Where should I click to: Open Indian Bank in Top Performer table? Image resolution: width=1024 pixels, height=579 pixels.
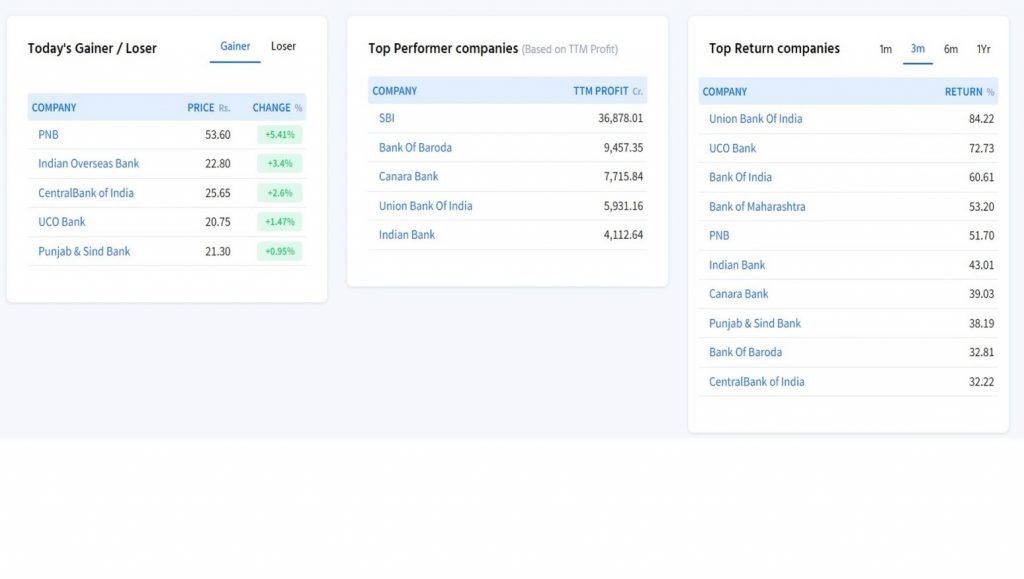tap(407, 235)
